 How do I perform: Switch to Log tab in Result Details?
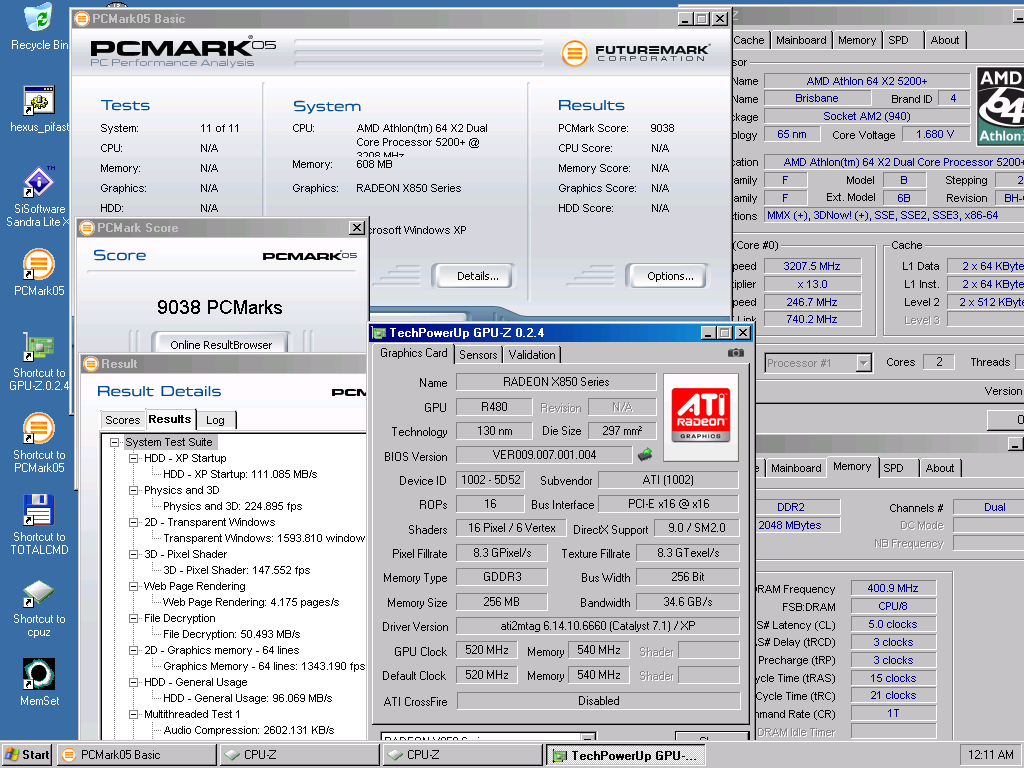click(215, 420)
